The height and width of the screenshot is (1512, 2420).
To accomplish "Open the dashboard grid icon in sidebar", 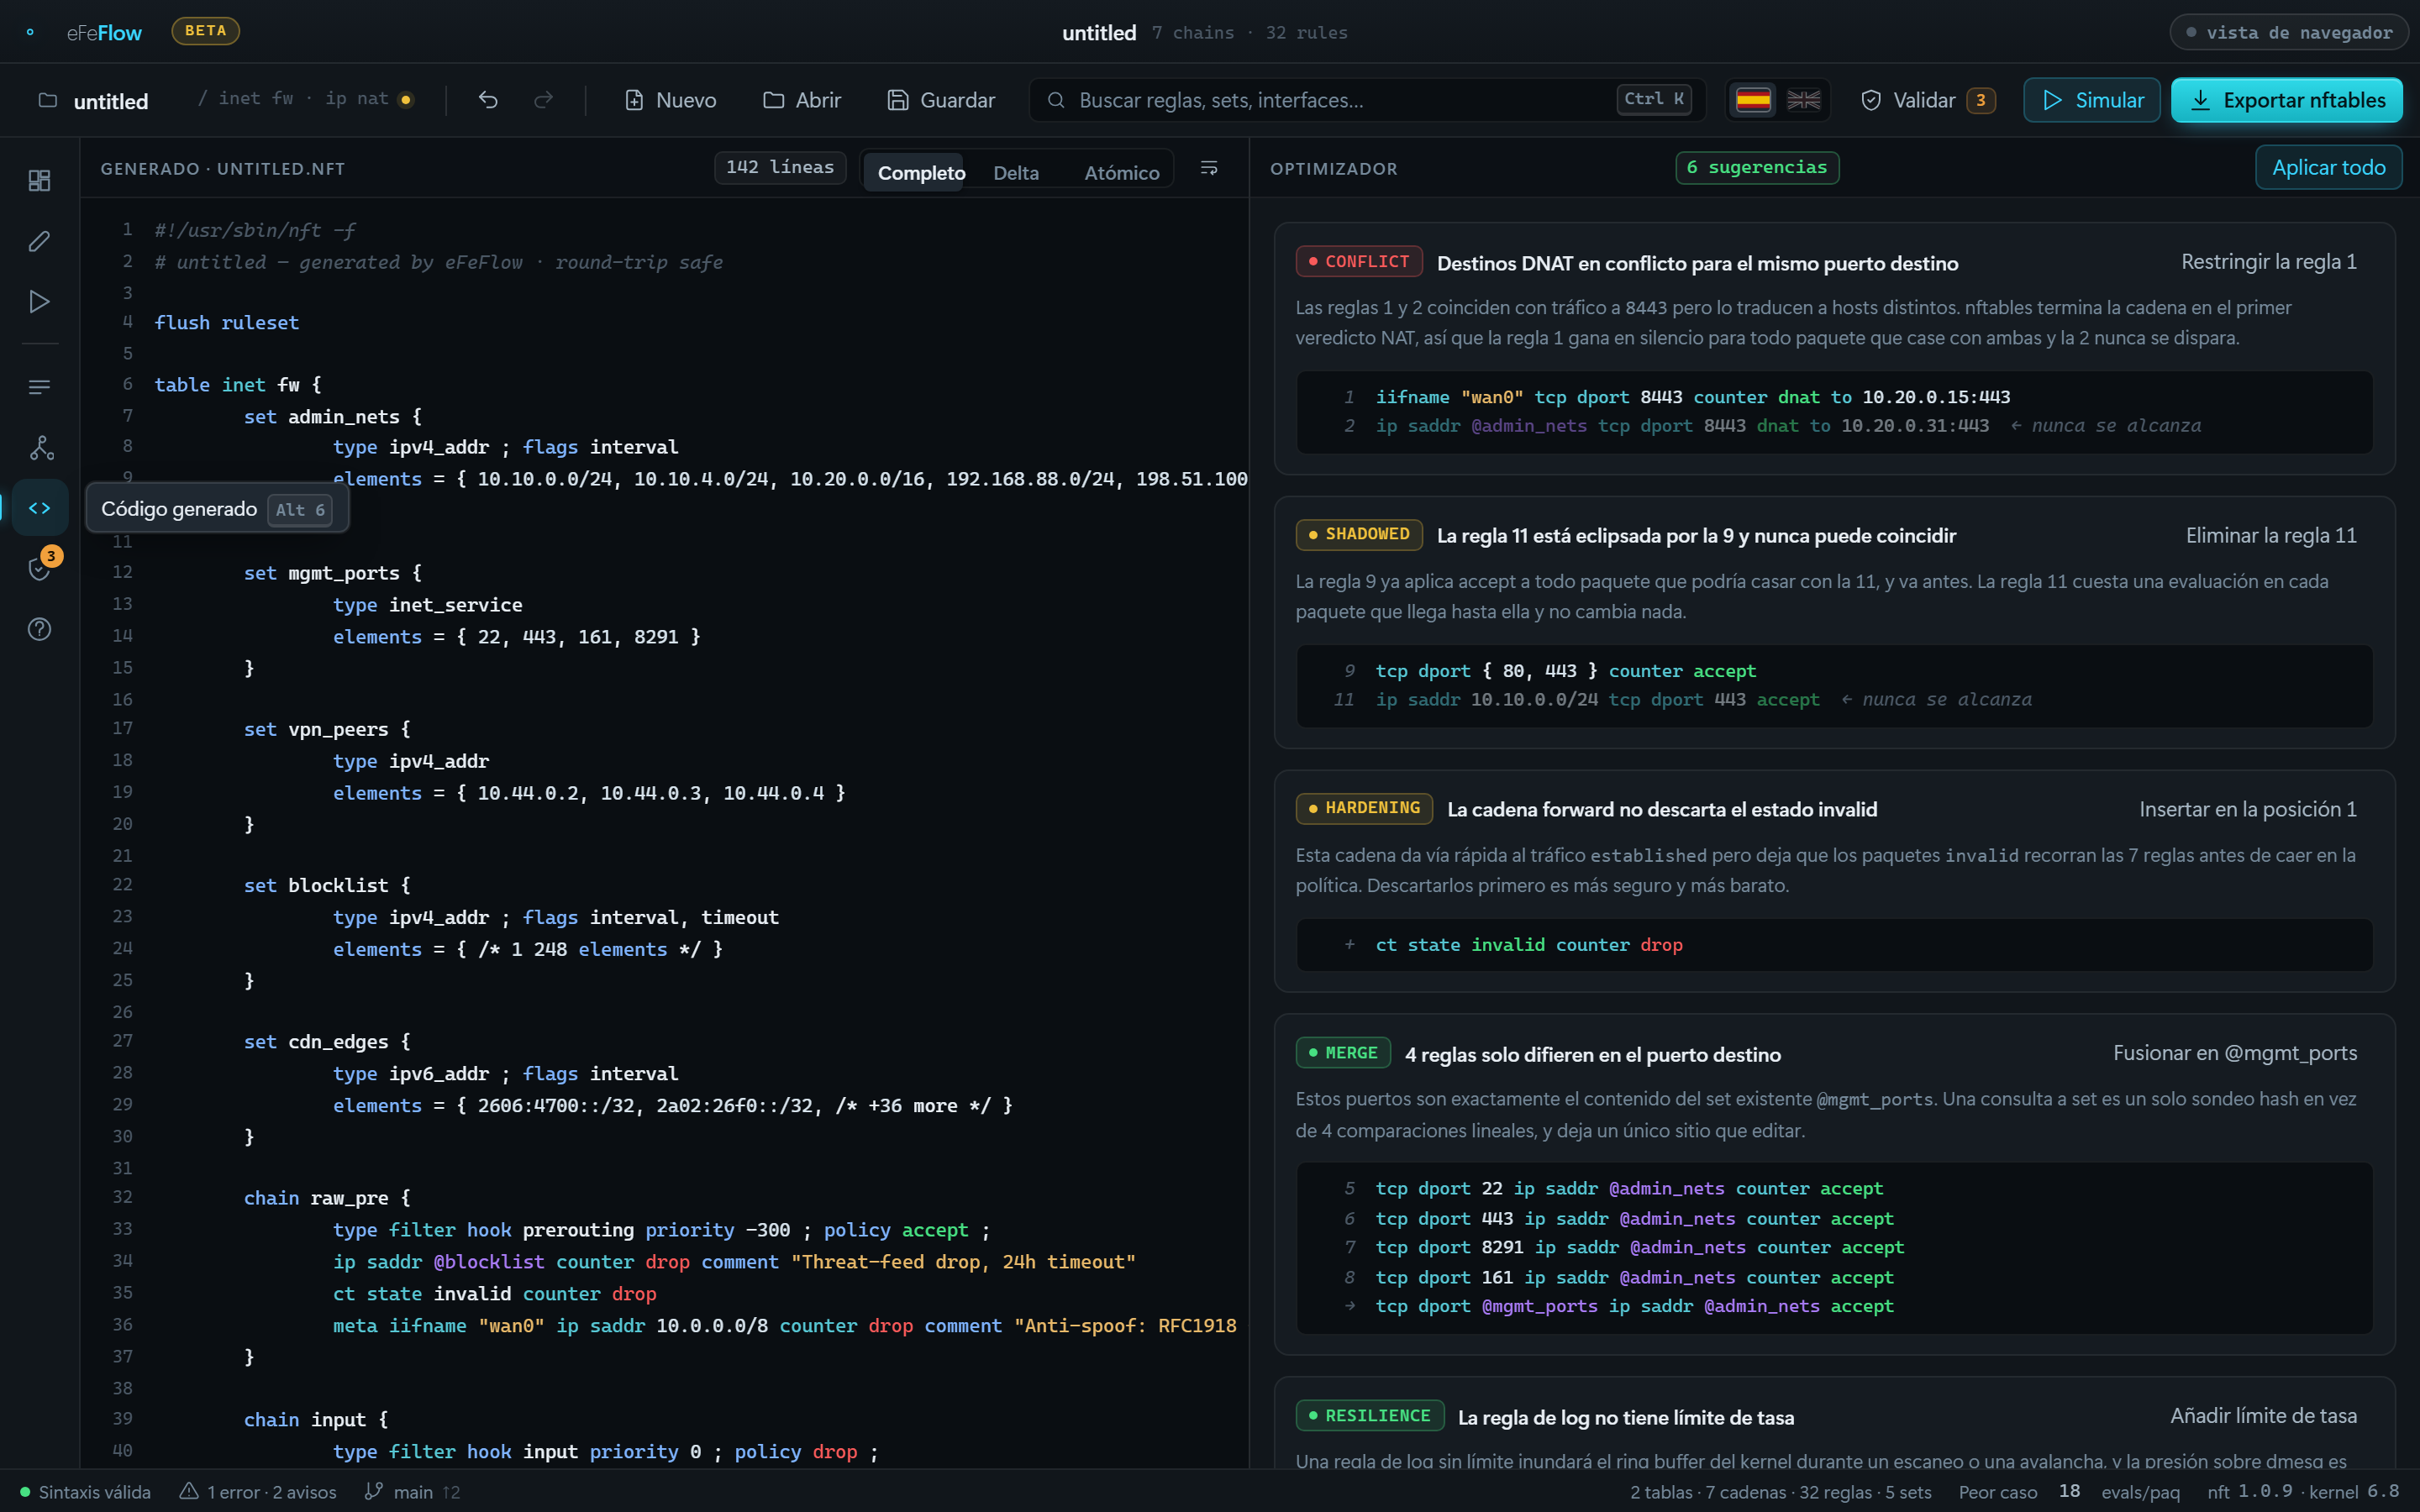I will tap(39, 180).
